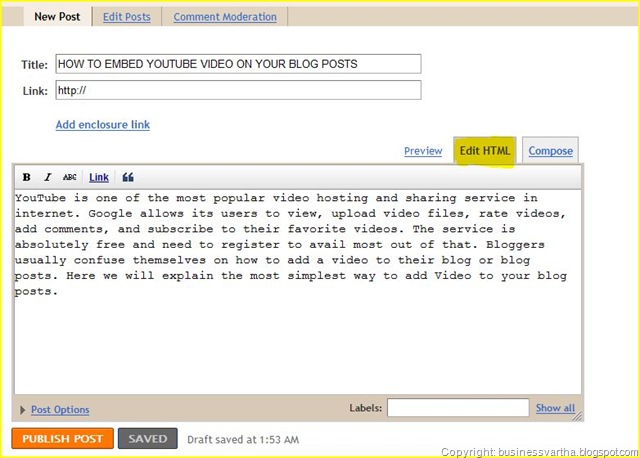Focus the Link URL input field
The height and width of the screenshot is (458, 640).
click(238, 90)
